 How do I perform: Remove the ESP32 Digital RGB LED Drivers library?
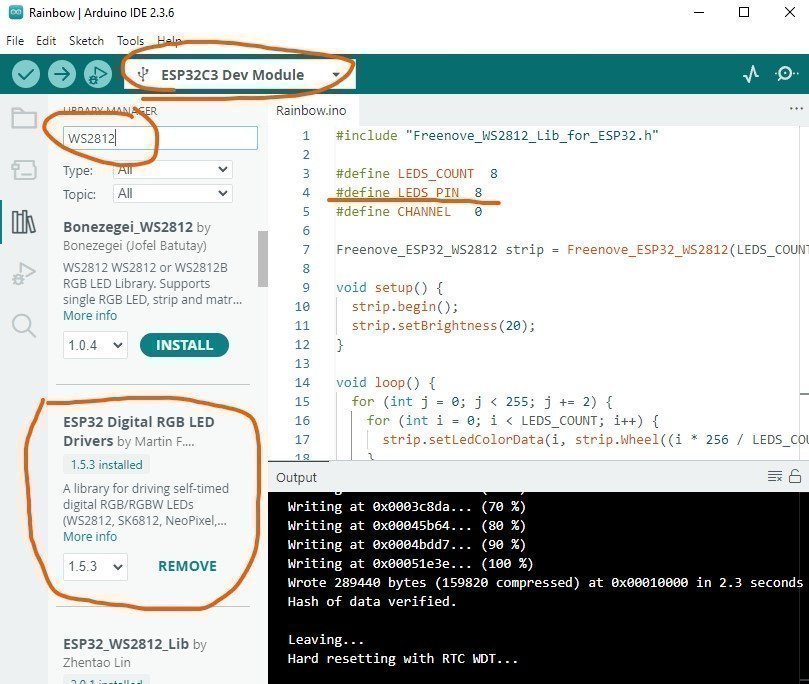click(187, 566)
